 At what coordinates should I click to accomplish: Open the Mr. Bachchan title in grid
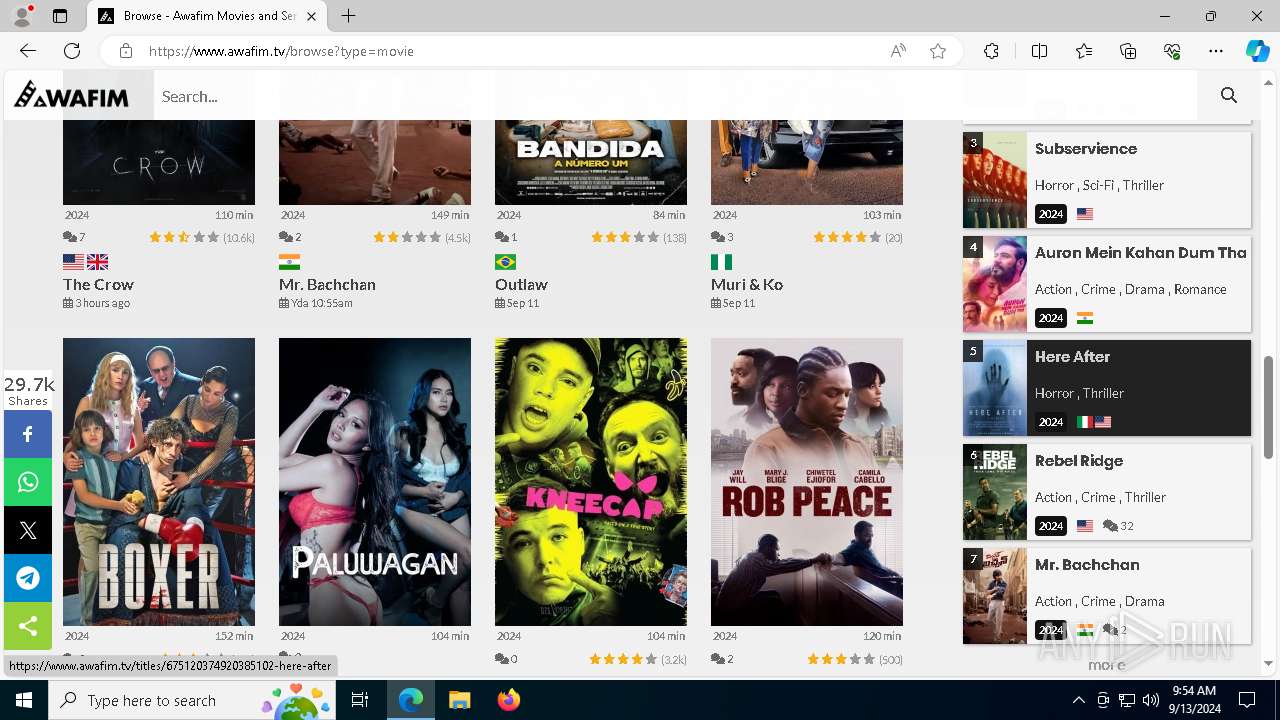(x=327, y=284)
